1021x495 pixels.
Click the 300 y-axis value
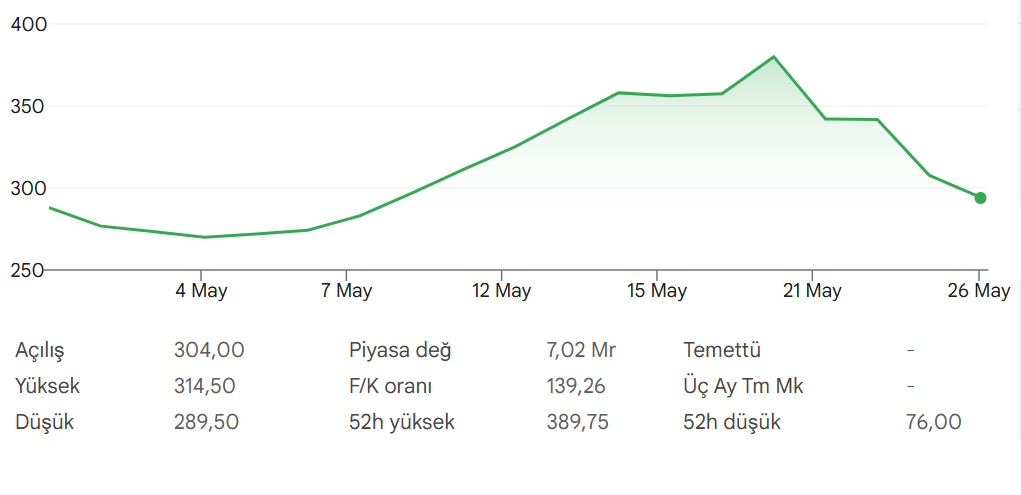(x=29, y=188)
